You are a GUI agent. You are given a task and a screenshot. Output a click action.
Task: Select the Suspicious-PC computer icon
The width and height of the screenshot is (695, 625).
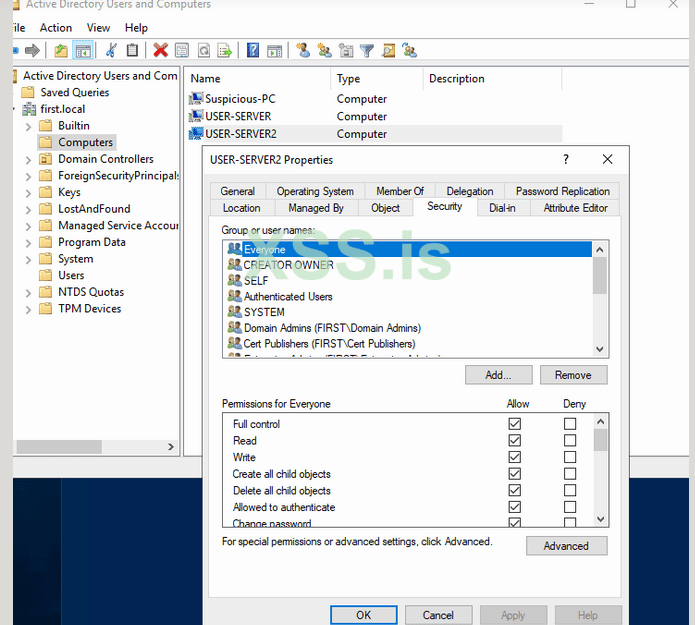point(196,99)
